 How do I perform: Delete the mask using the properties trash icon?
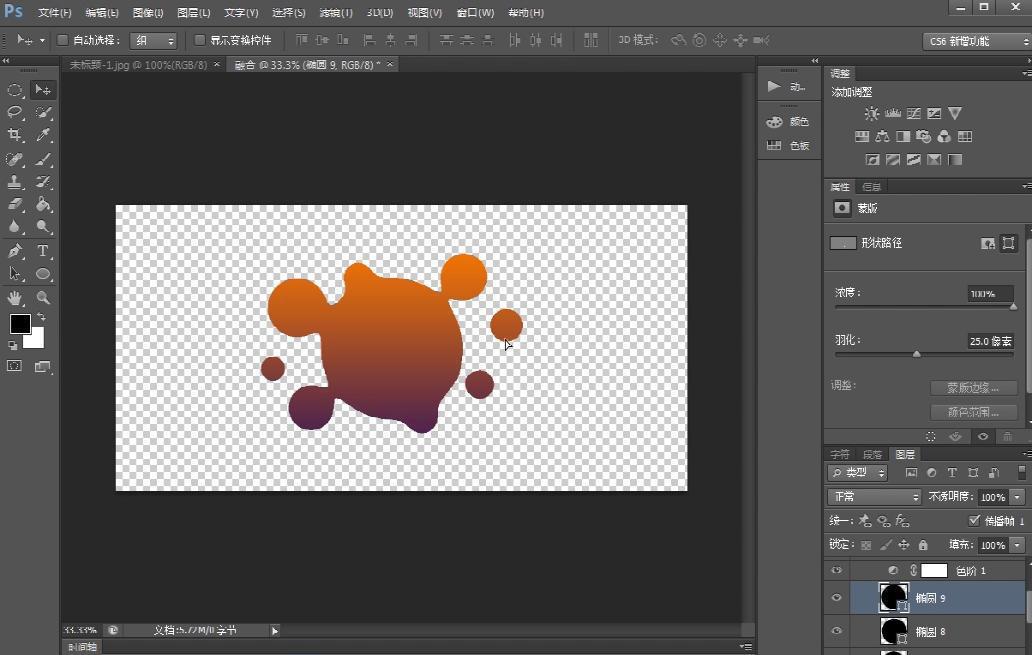(1007, 436)
